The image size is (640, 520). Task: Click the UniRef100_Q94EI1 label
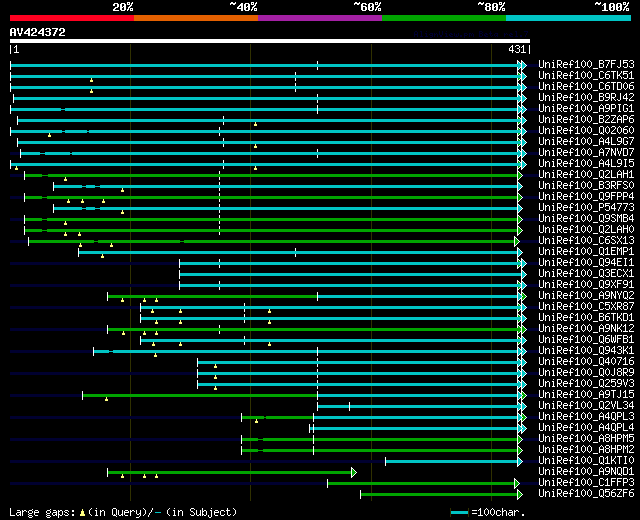[586, 263]
